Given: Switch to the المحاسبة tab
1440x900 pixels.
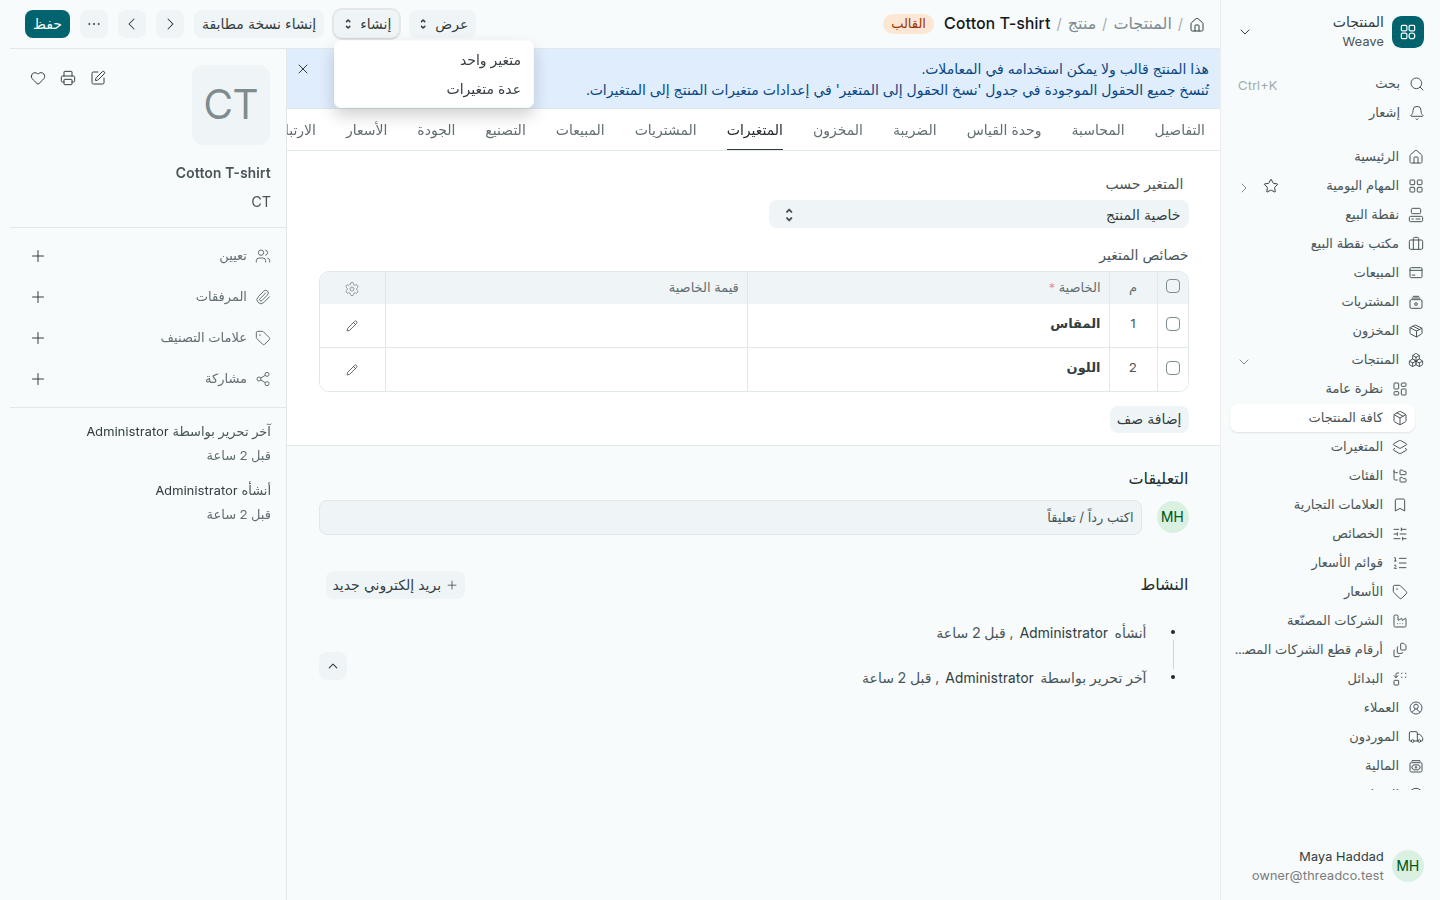Looking at the screenshot, I should [1098, 130].
